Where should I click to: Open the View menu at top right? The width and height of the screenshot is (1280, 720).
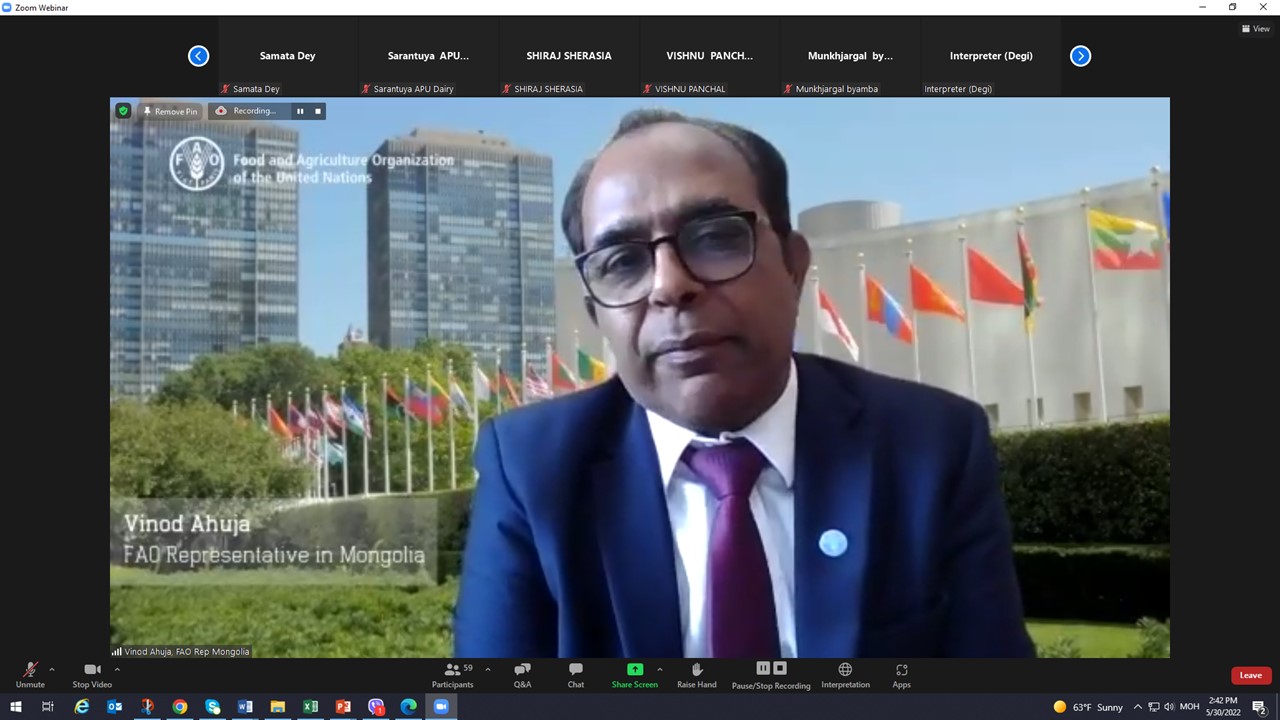tap(1255, 29)
